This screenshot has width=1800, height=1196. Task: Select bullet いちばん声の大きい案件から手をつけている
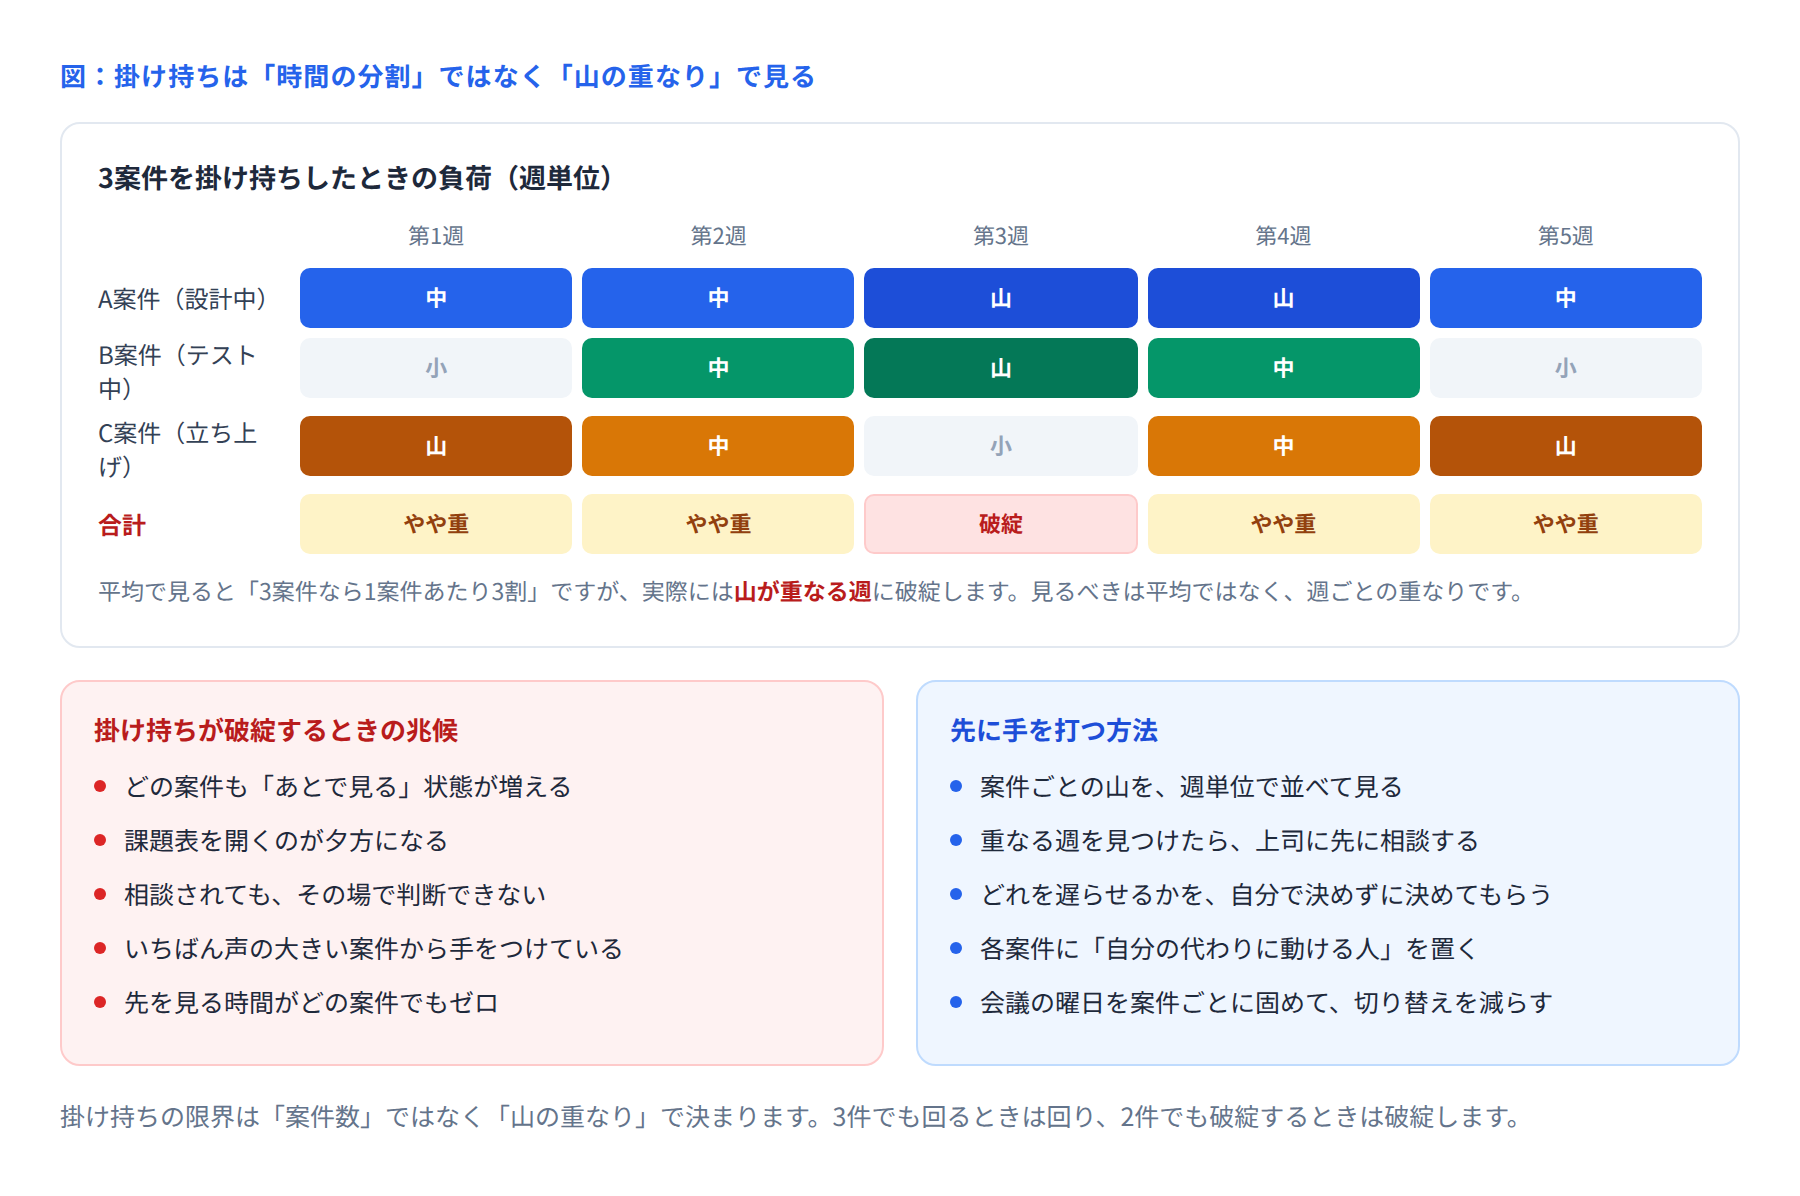(x=373, y=949)
